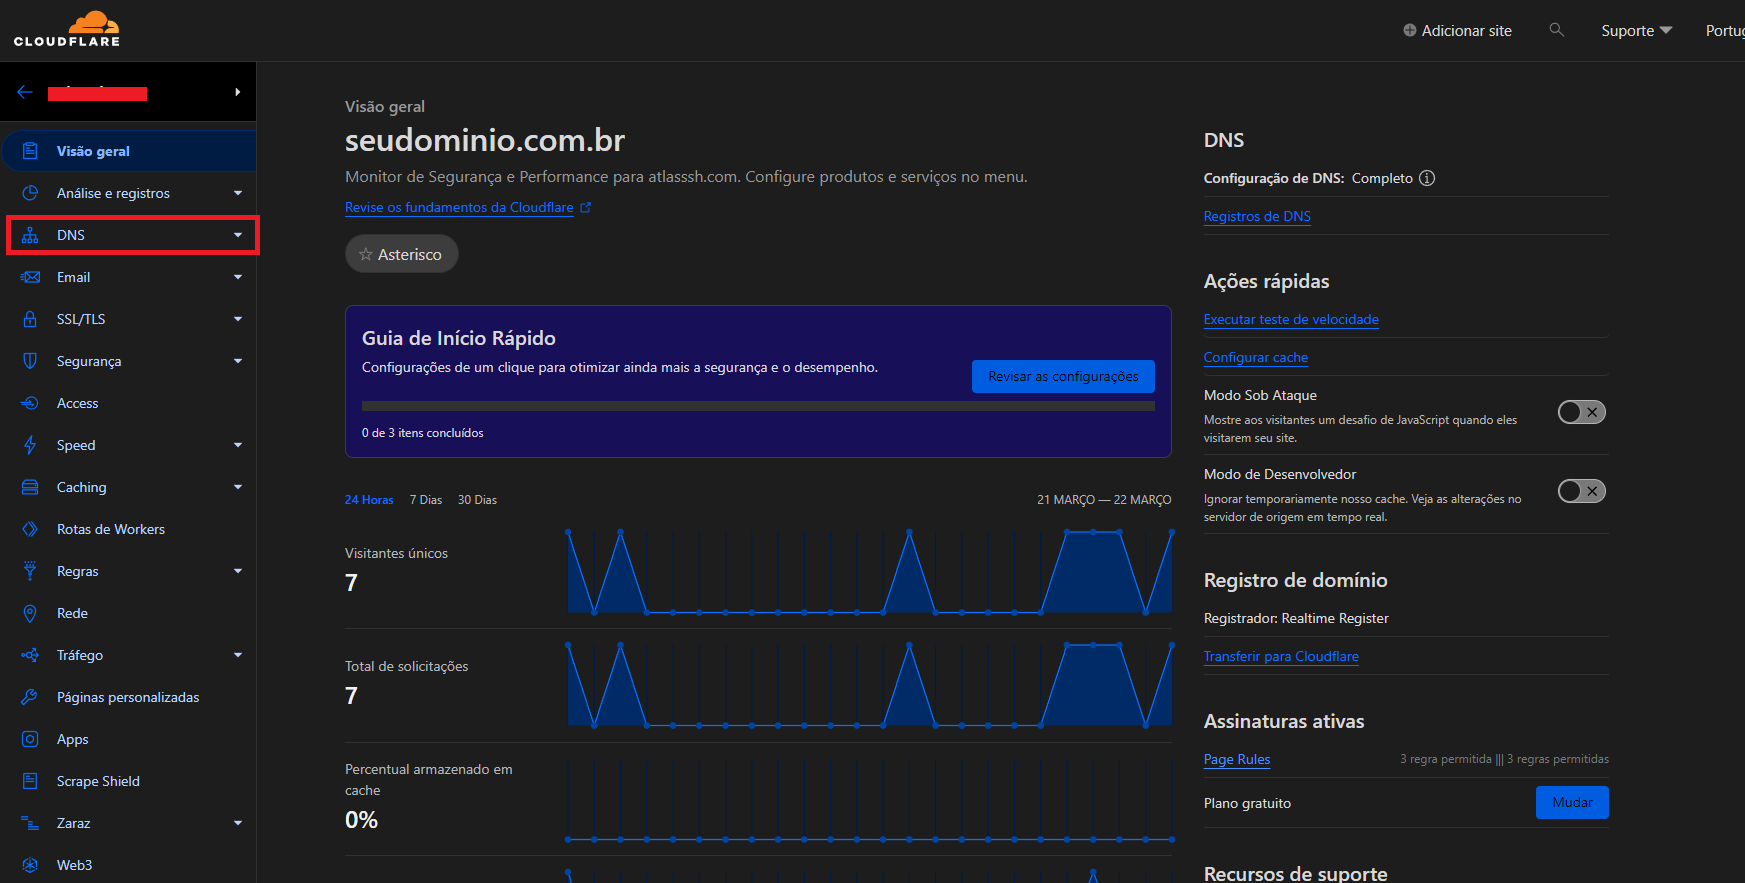Click the DNS network icon
The height and width of the screenshot is (883, 1745).
[x=30, y=235]
